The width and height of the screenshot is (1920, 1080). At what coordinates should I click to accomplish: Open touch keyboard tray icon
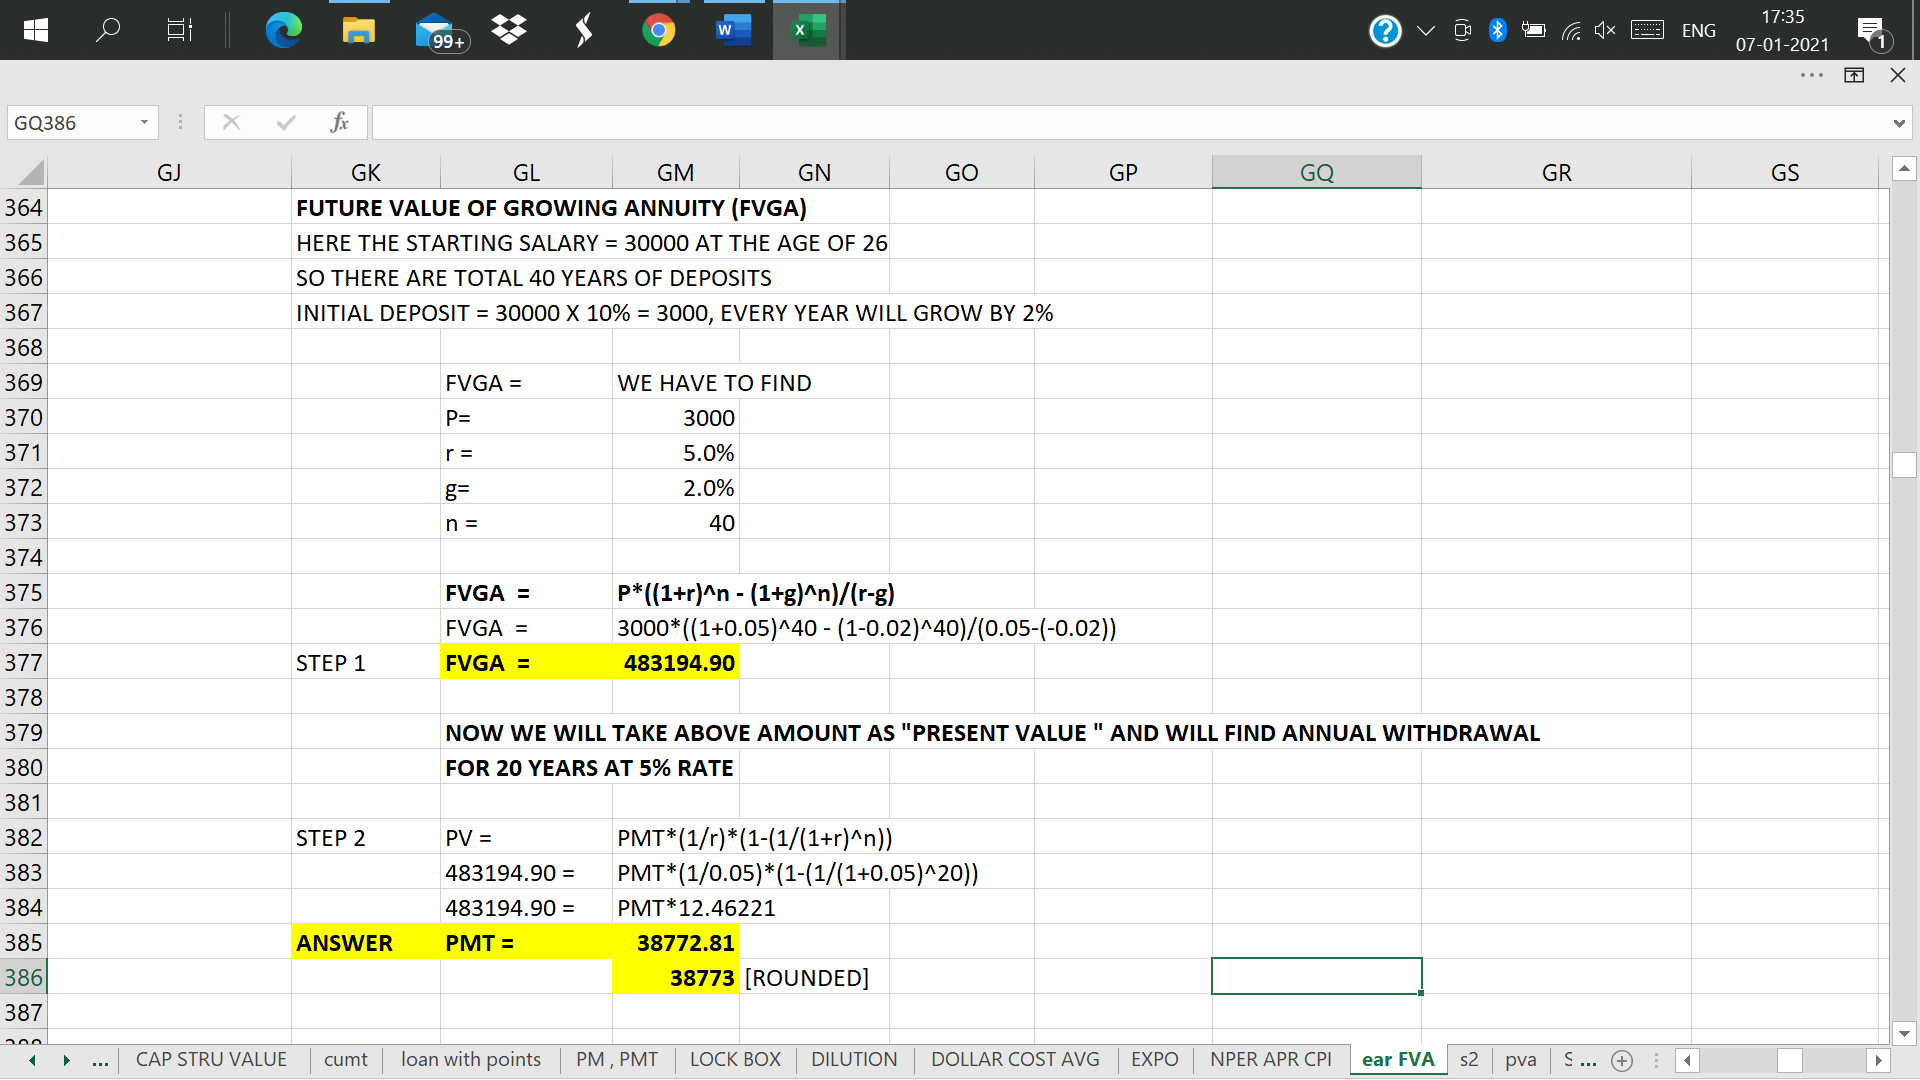(1647, 30)
